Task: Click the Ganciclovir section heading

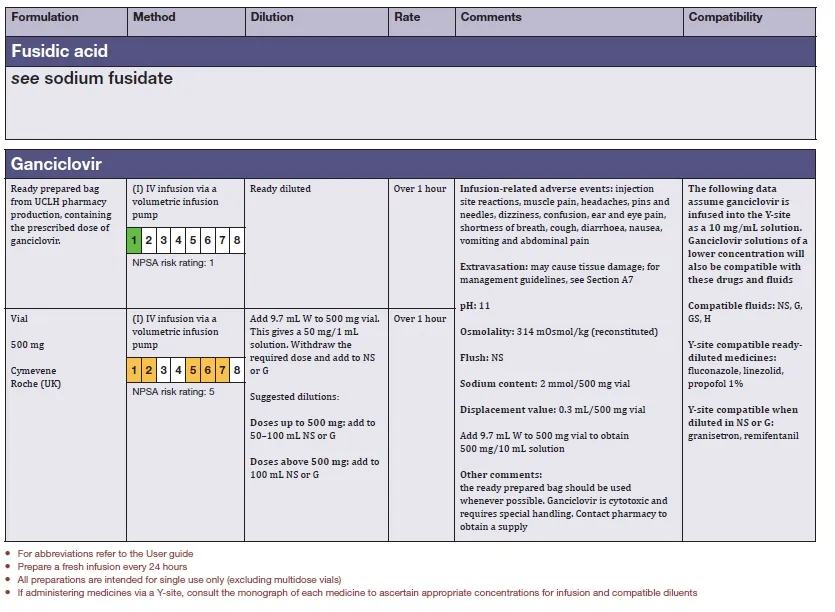Action: pos(57,163)
